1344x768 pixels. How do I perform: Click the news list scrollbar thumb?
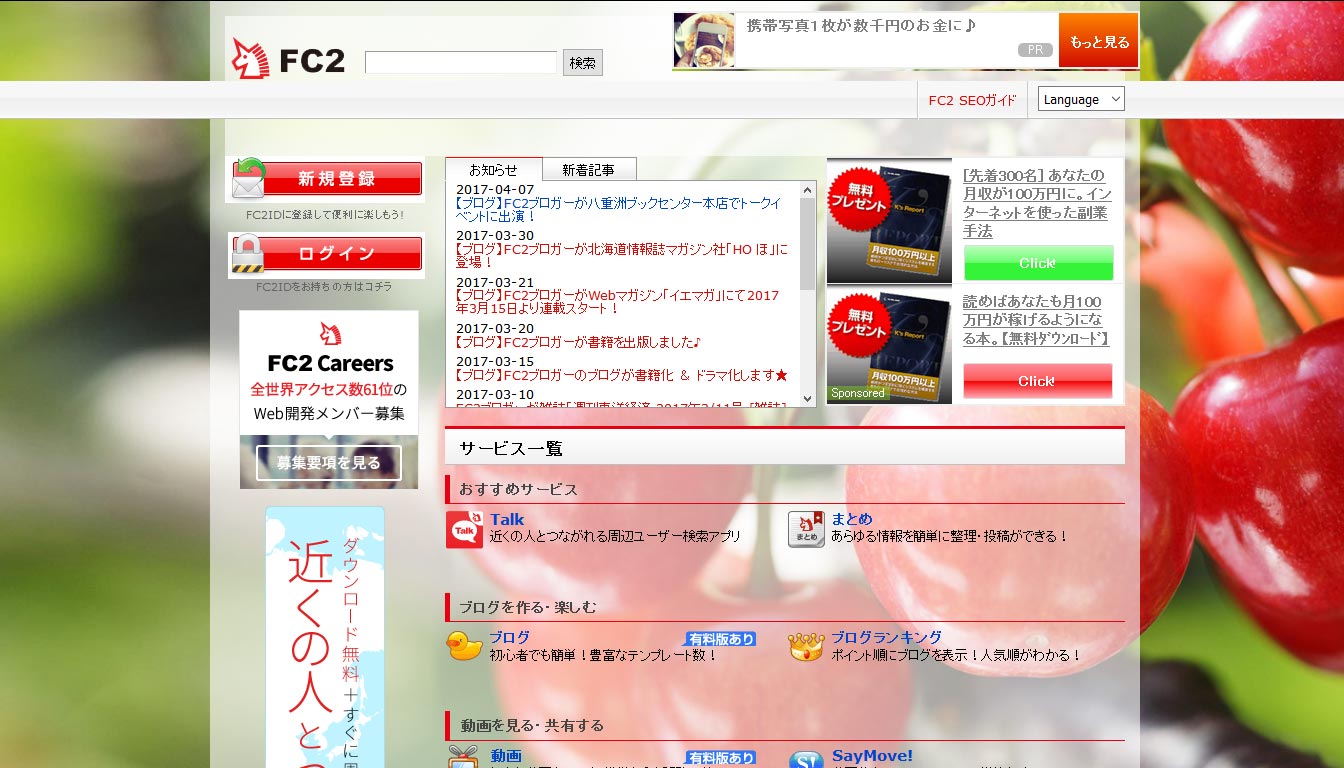click(808, 243)
